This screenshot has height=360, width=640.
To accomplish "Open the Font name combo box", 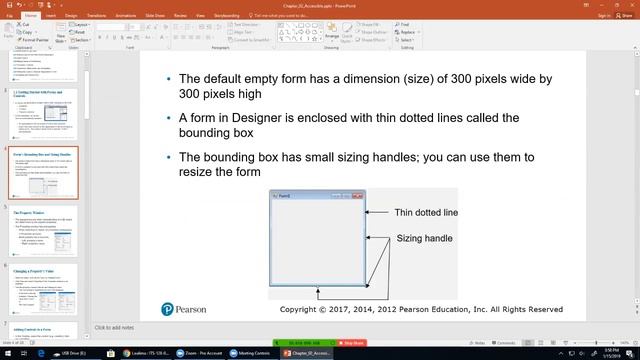I will coord(111,27).
